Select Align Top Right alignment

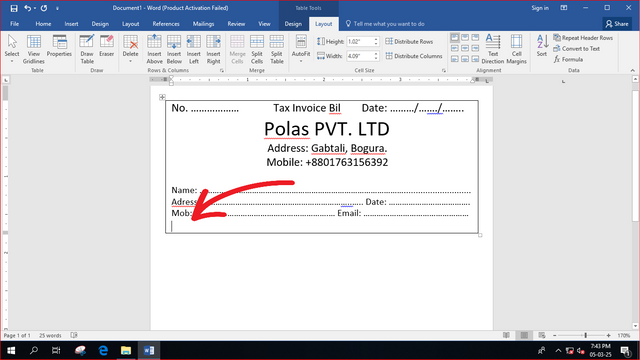click(x=475, y=38)
